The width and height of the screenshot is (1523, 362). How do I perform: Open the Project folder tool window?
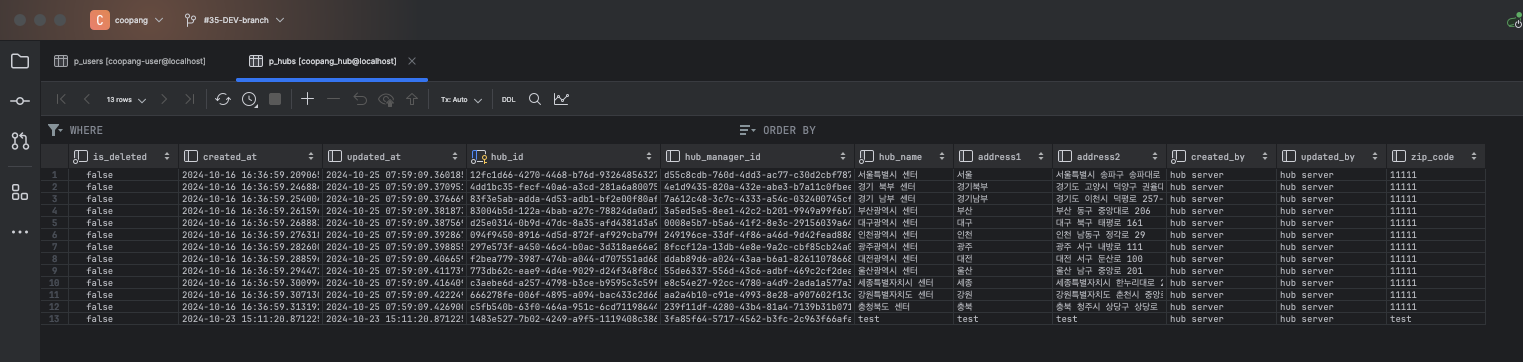(x=19, y=61)
